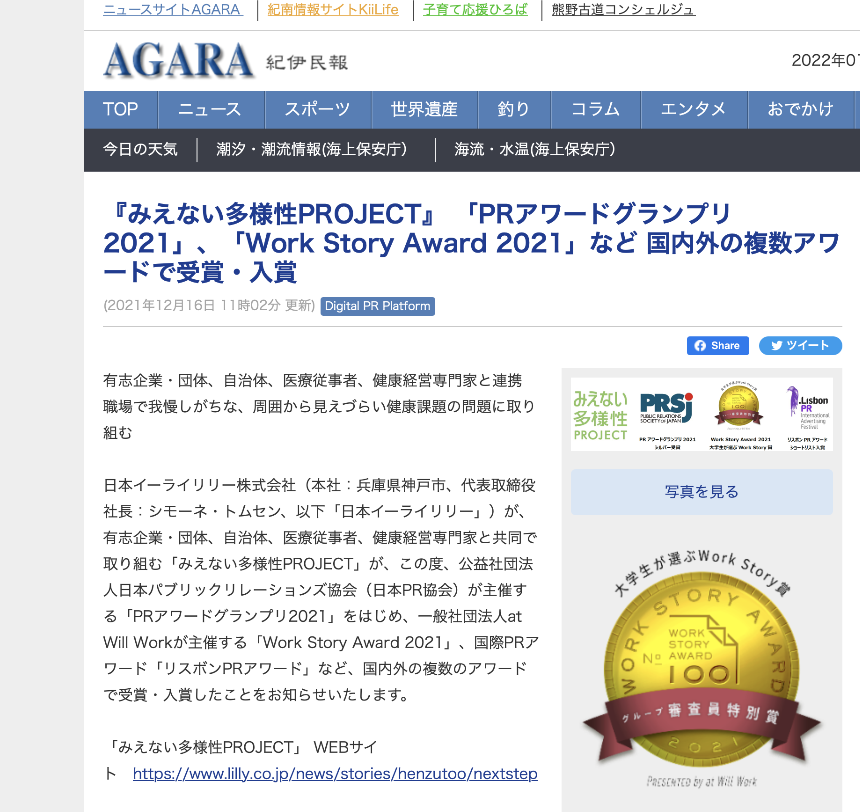Click the article headline みえない多様性PROJECT
The image size is (860, 812).
[x=472, y=243]
